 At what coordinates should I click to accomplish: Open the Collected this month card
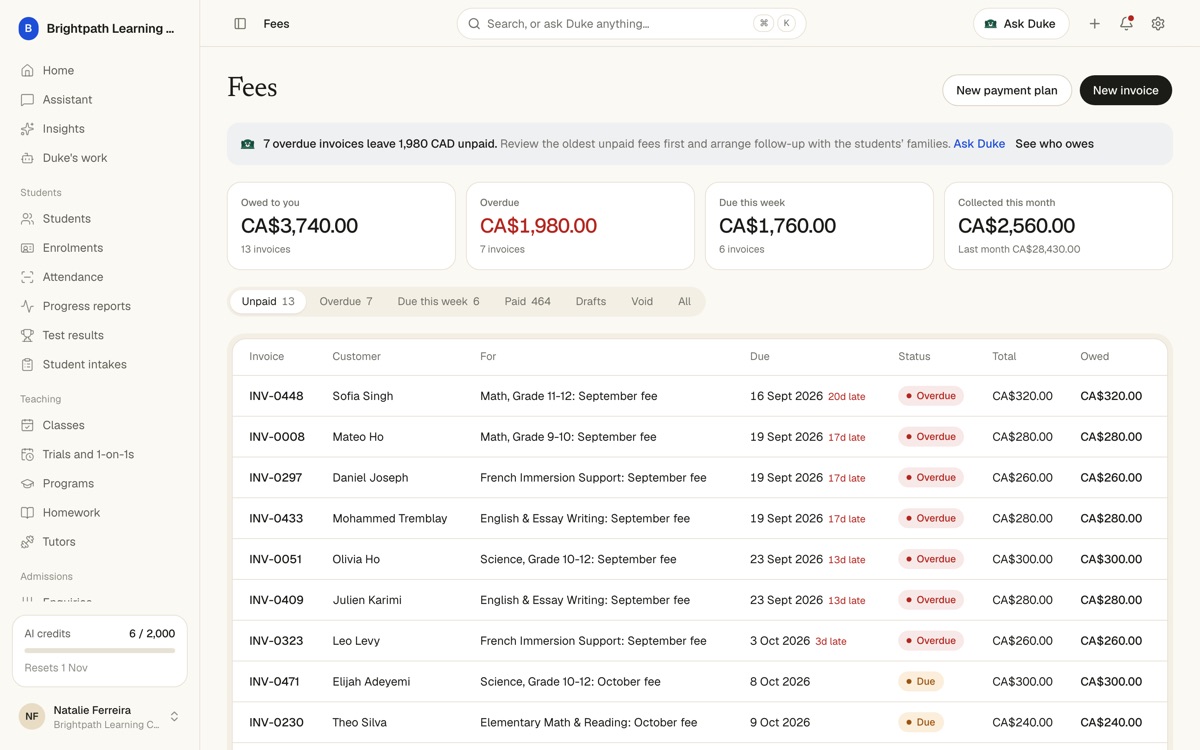coord(1058,226)
